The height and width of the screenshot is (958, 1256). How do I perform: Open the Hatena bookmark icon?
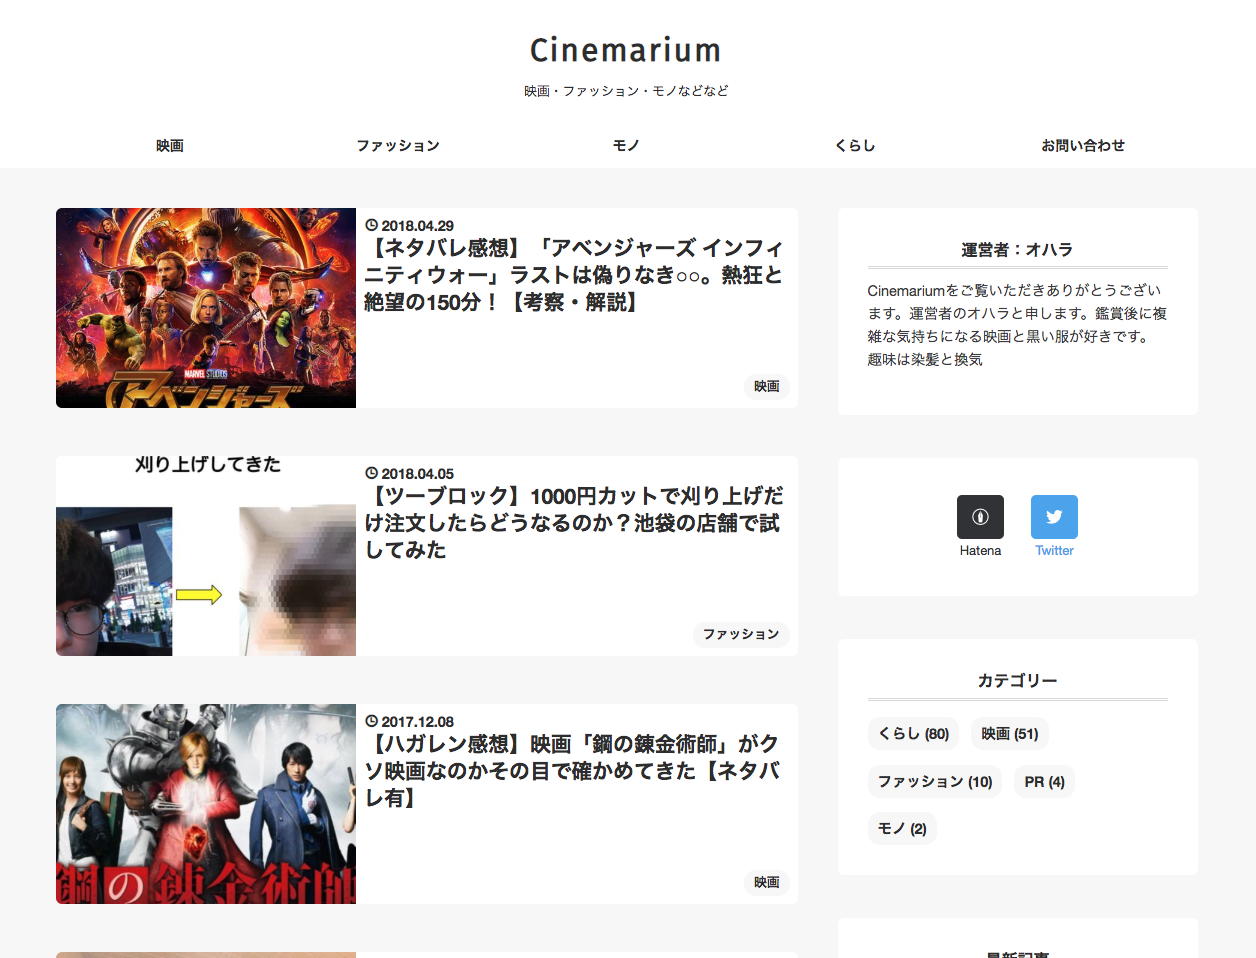point(980,517)
